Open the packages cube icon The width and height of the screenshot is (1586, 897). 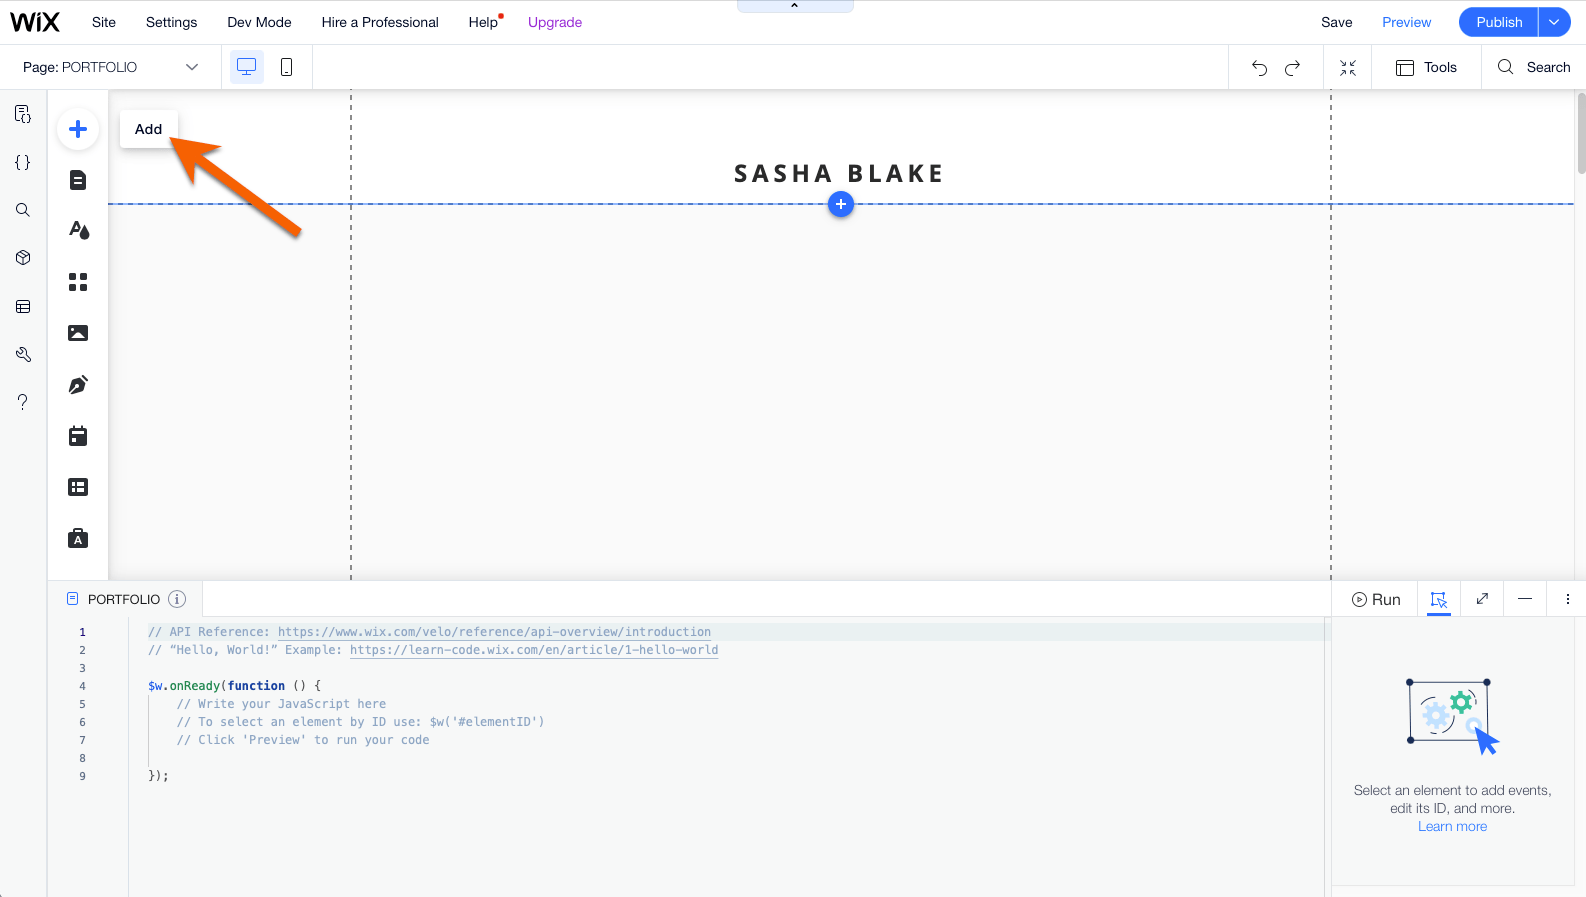pyautogui.click(x=23, y=258)
